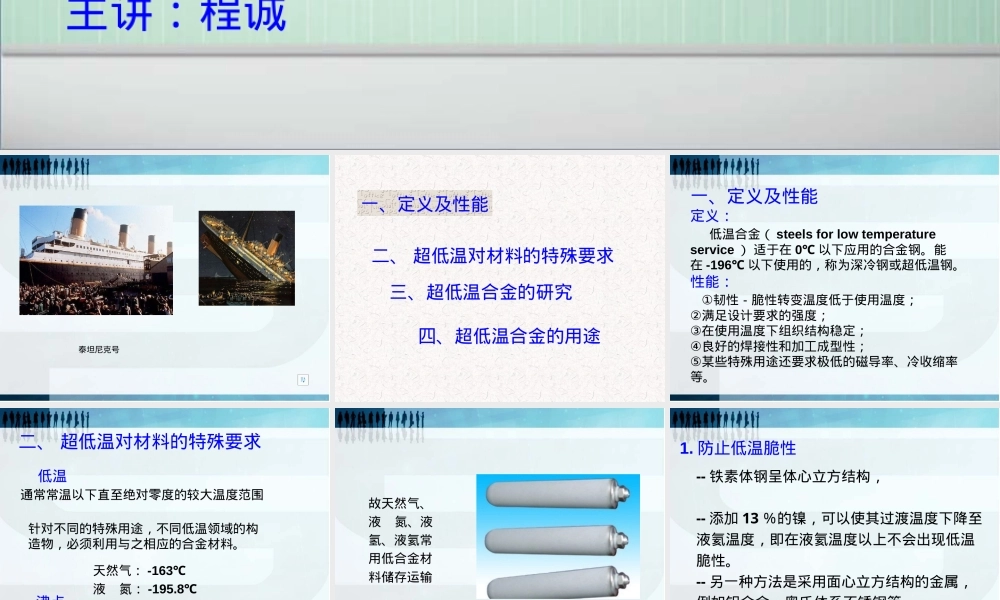Image resolution: width=1000 pixels, height=600 pixels.
Task: Click the gas cylinders image
Action: point(558,537)
